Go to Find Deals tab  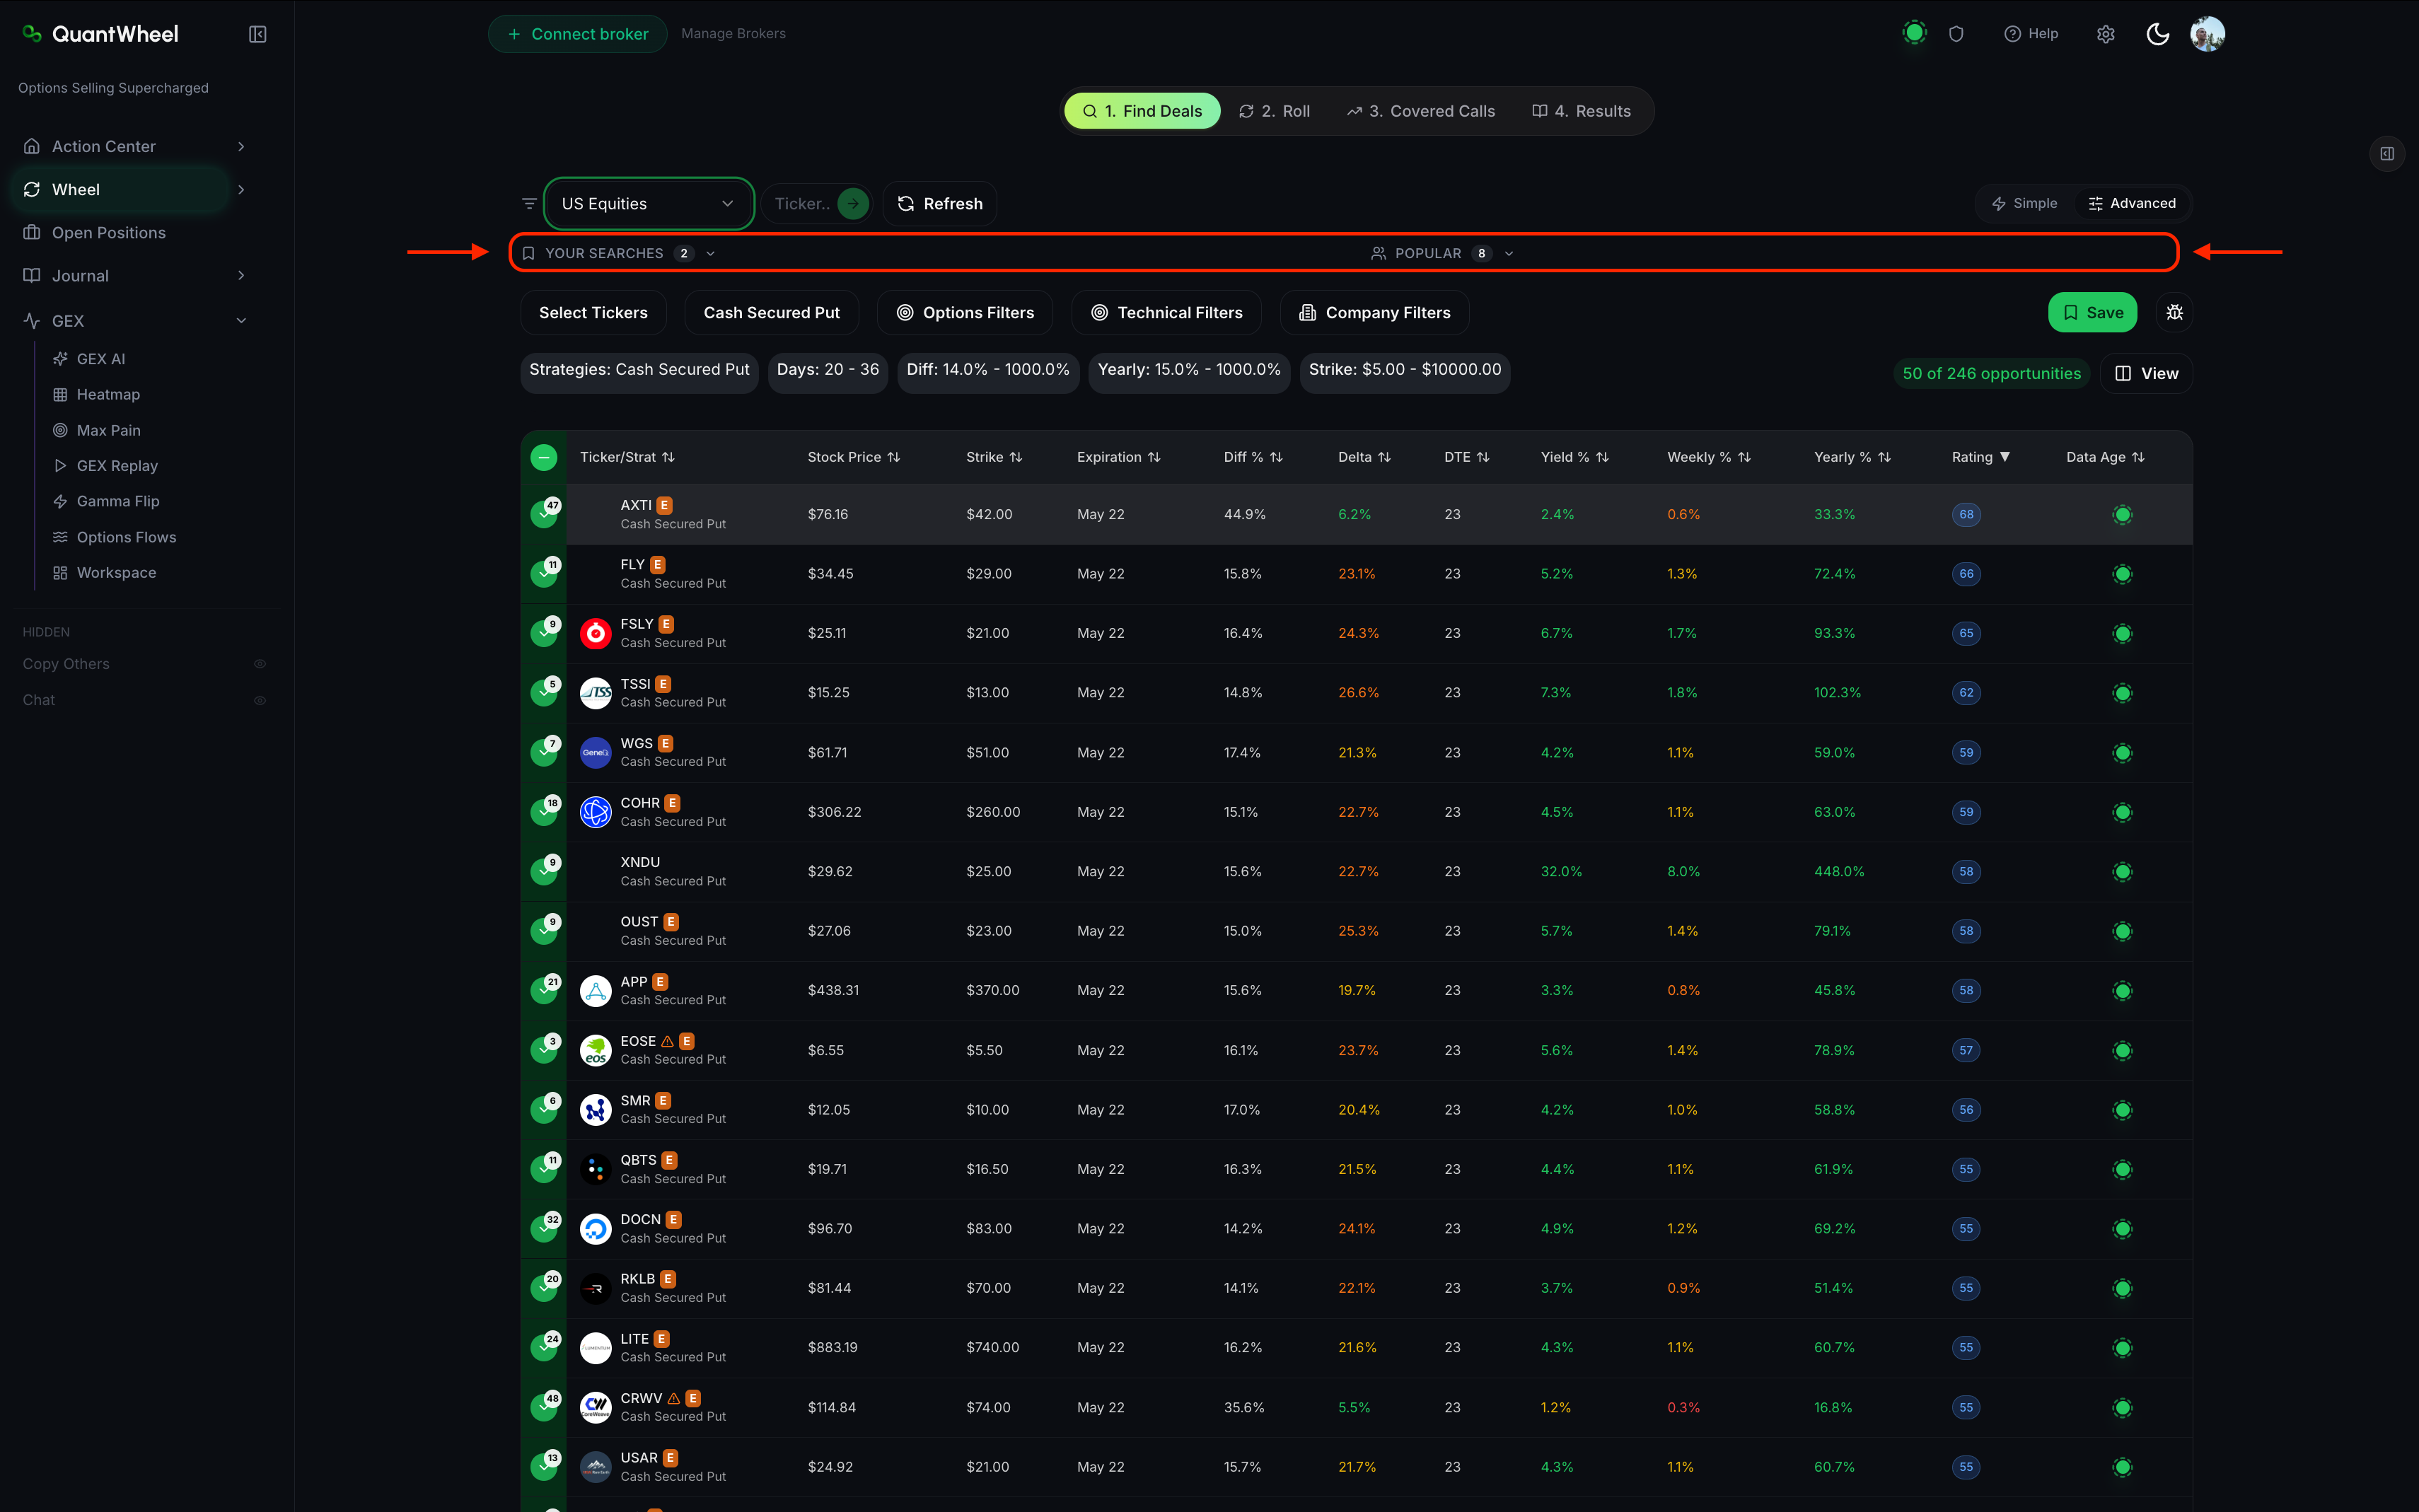click(1142, 111)
